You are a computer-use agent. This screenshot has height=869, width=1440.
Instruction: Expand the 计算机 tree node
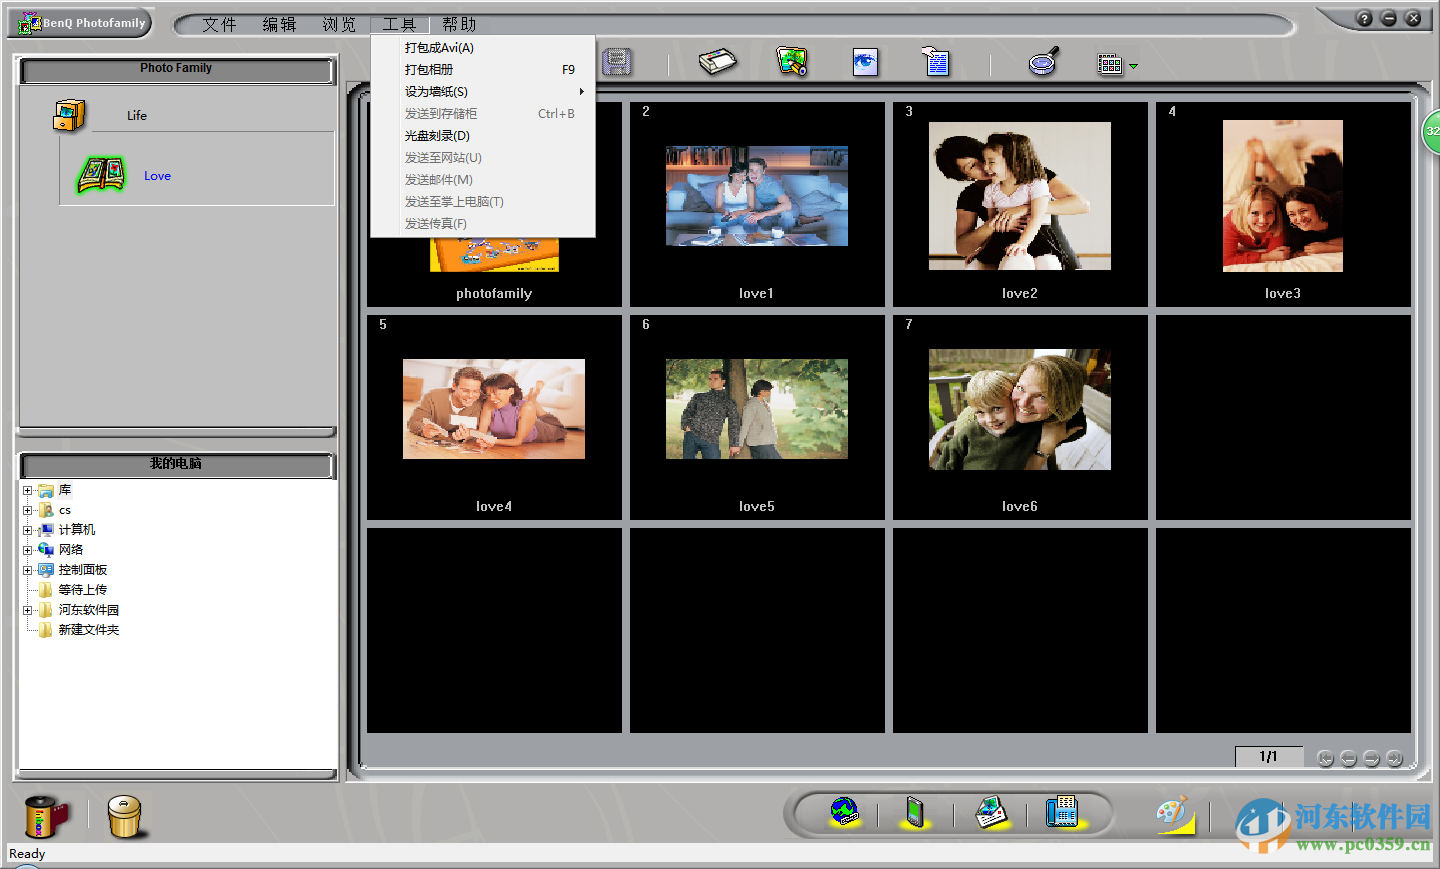coord(26,530)
